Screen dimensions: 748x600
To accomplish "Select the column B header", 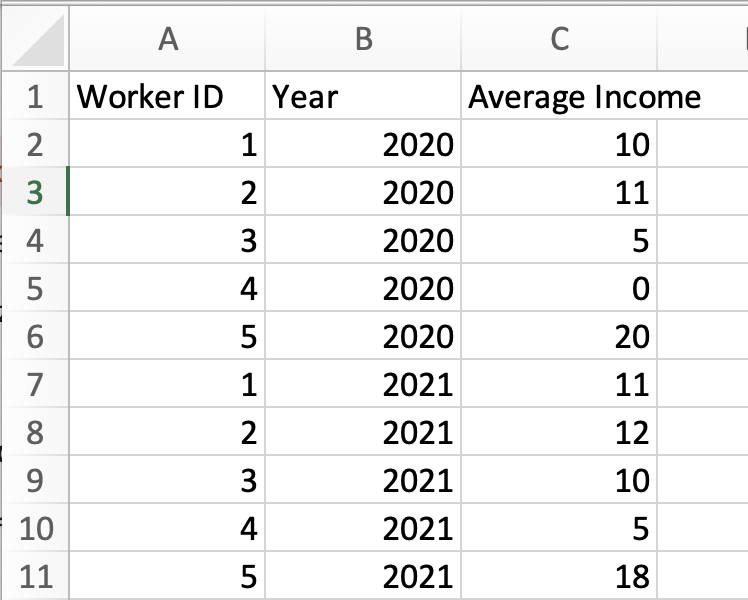I will 363,39.
